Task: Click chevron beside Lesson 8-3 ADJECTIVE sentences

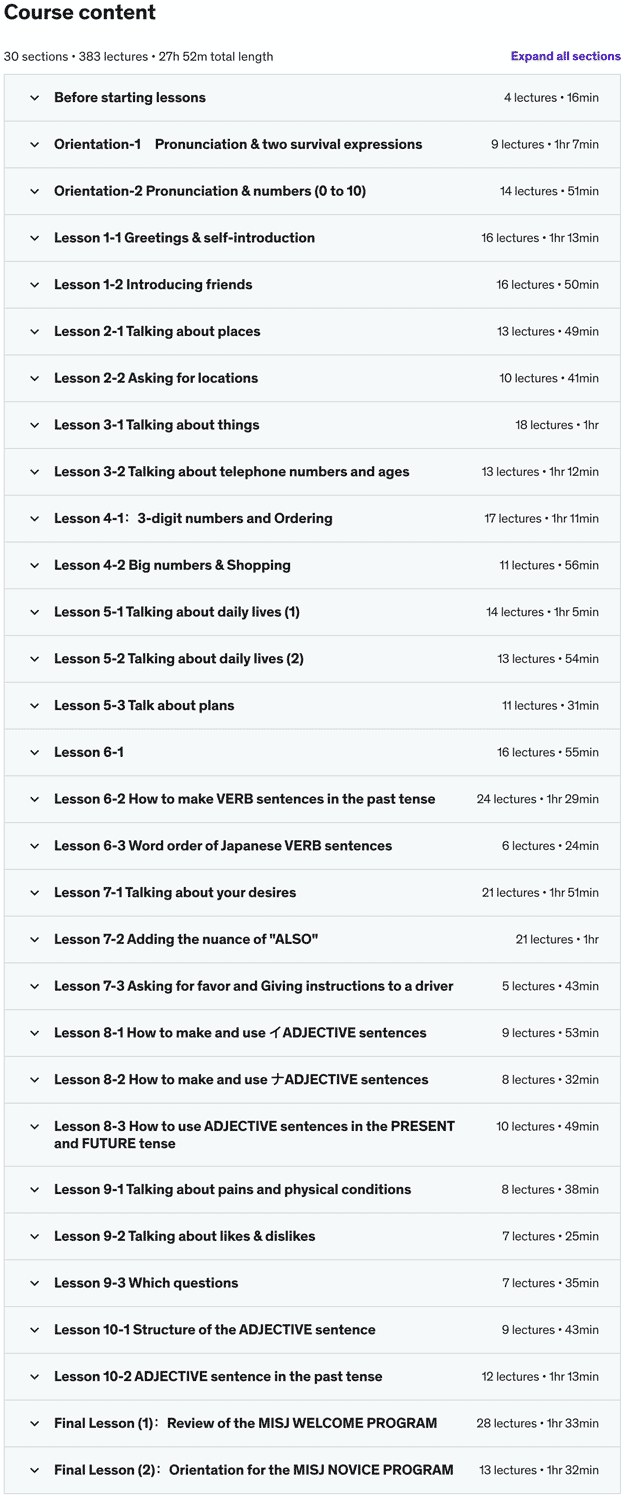Action: pyautogui.click(x=35, y=1127)
